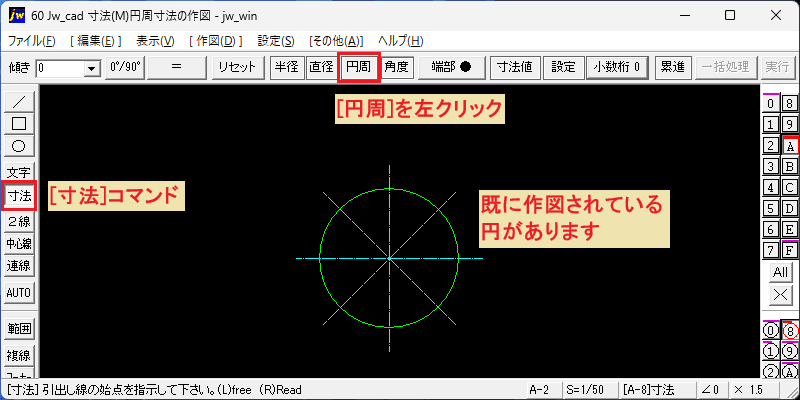Click the layer X cross button
800x400 pixels.
point(780,294)
